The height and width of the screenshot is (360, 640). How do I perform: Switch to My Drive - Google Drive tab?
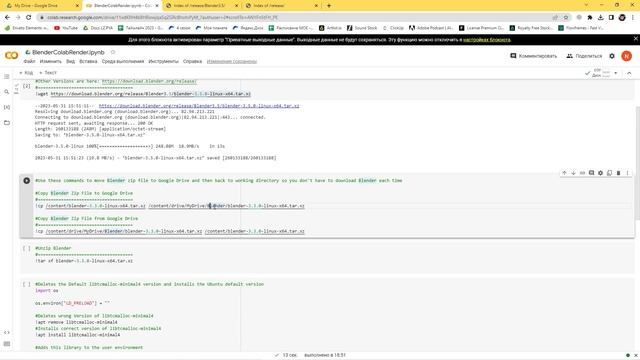point(41,6)
